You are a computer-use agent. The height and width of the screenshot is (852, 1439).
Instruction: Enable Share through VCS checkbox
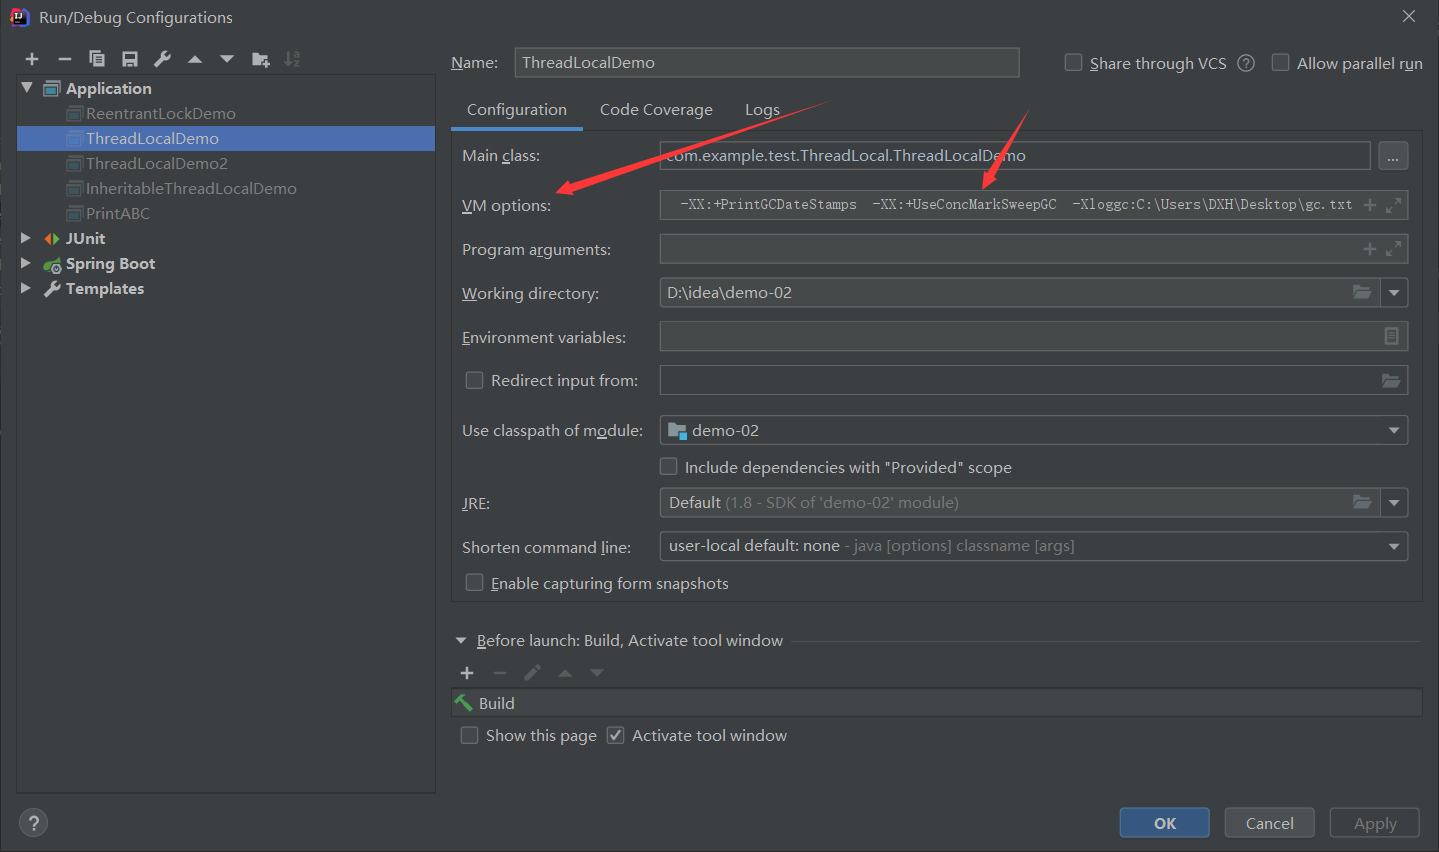click(x=1074, y=63)
